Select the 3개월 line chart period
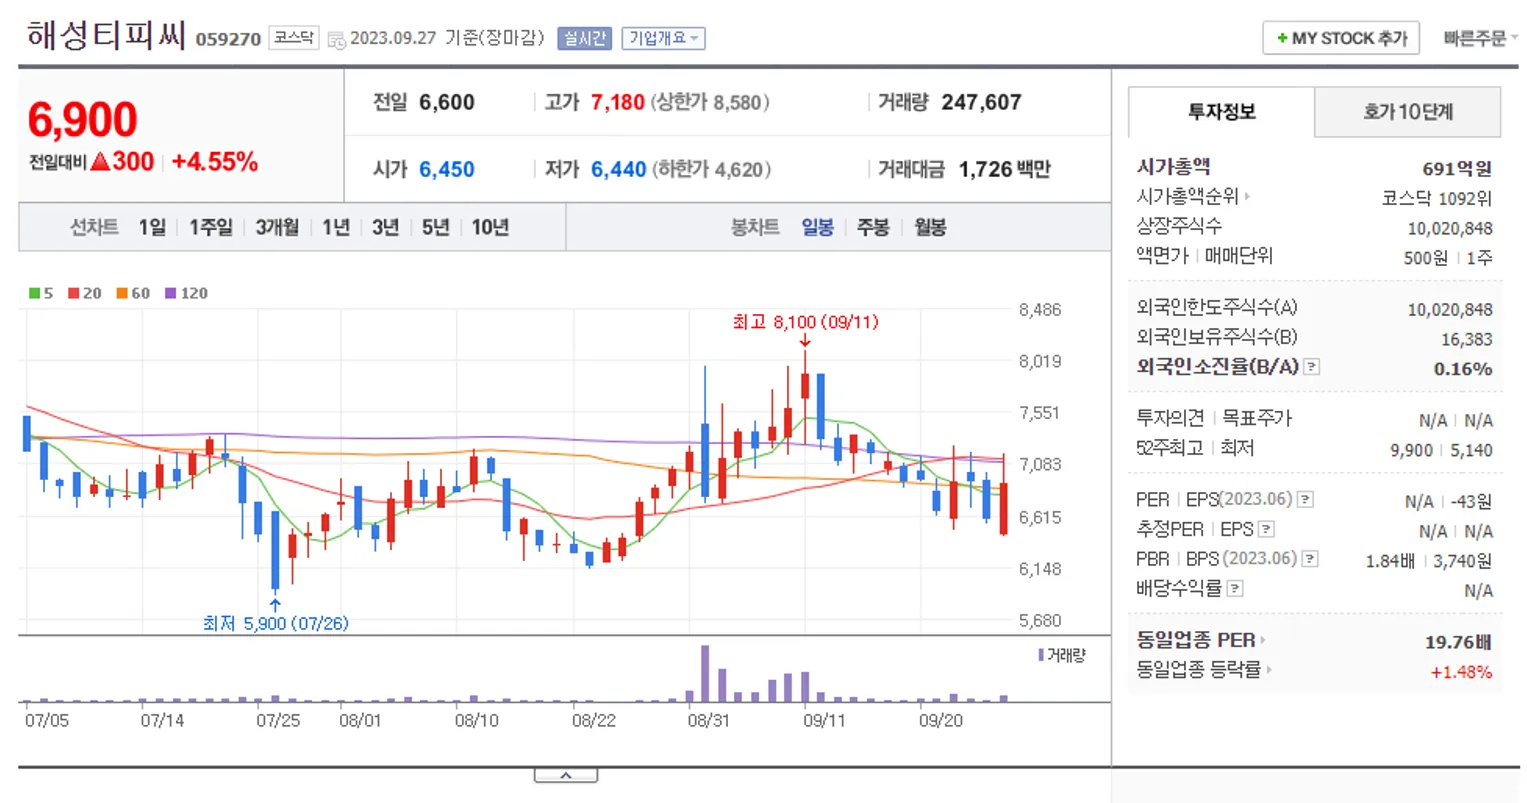 click(277, 227)
